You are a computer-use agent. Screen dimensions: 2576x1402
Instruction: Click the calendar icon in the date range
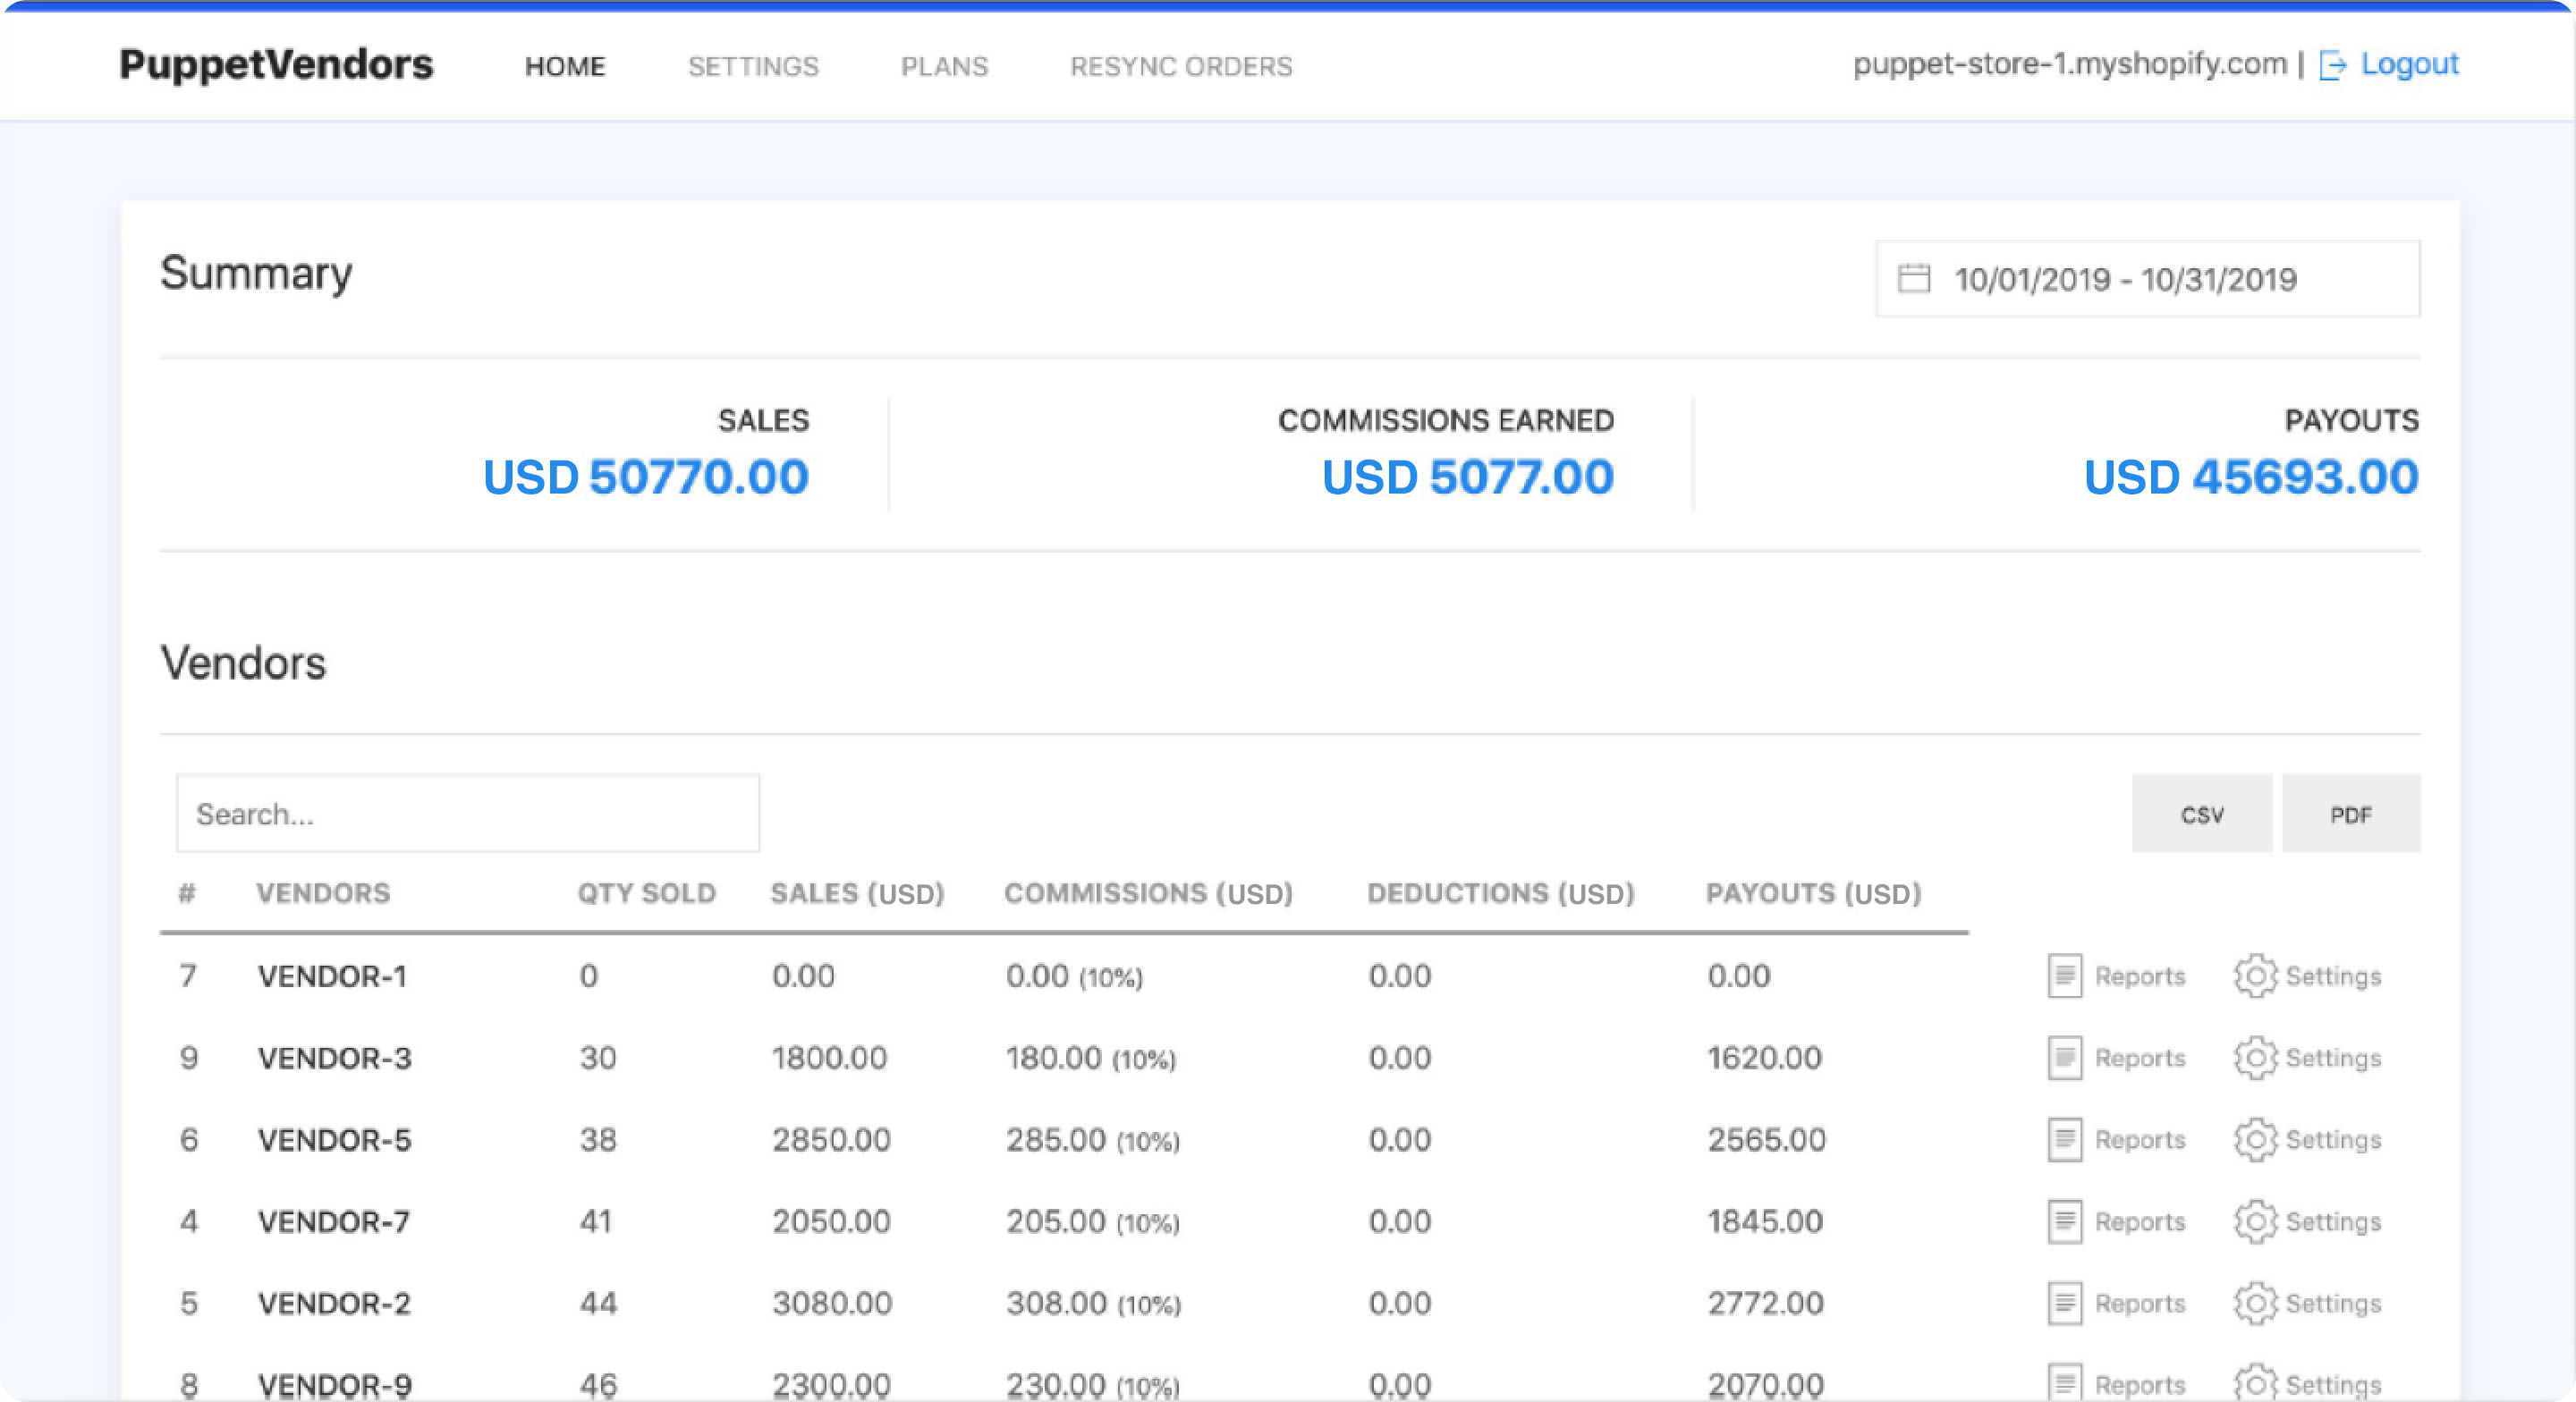coord(1913,279)
